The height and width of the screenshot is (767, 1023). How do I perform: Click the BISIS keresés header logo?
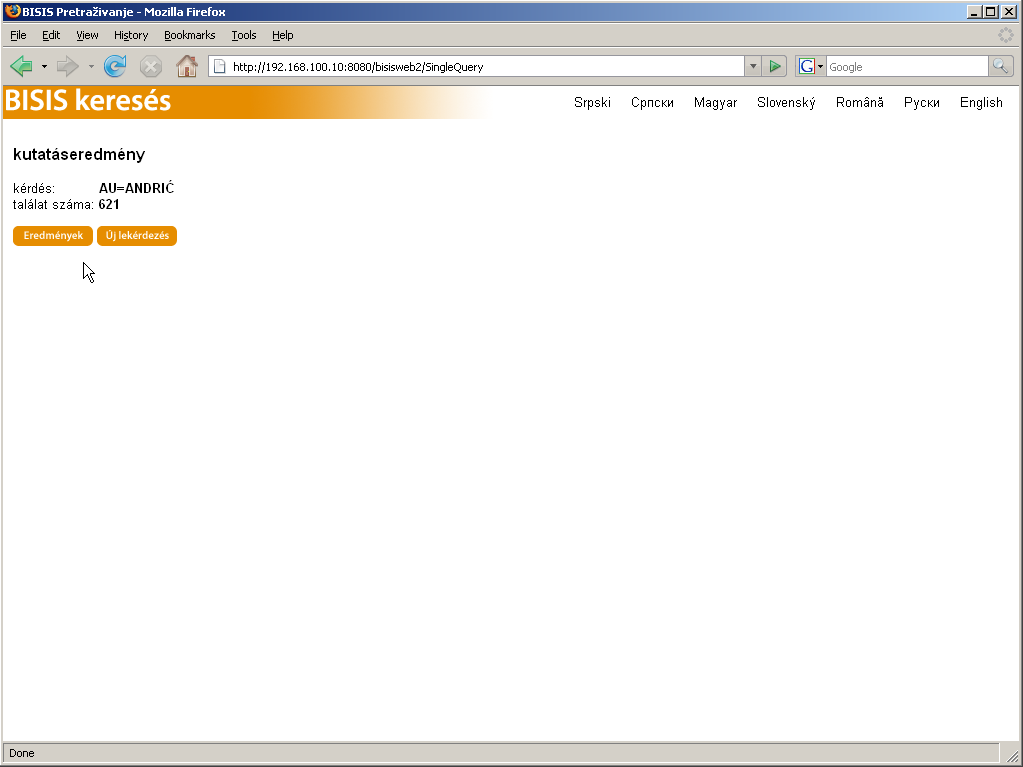[87, 101]
